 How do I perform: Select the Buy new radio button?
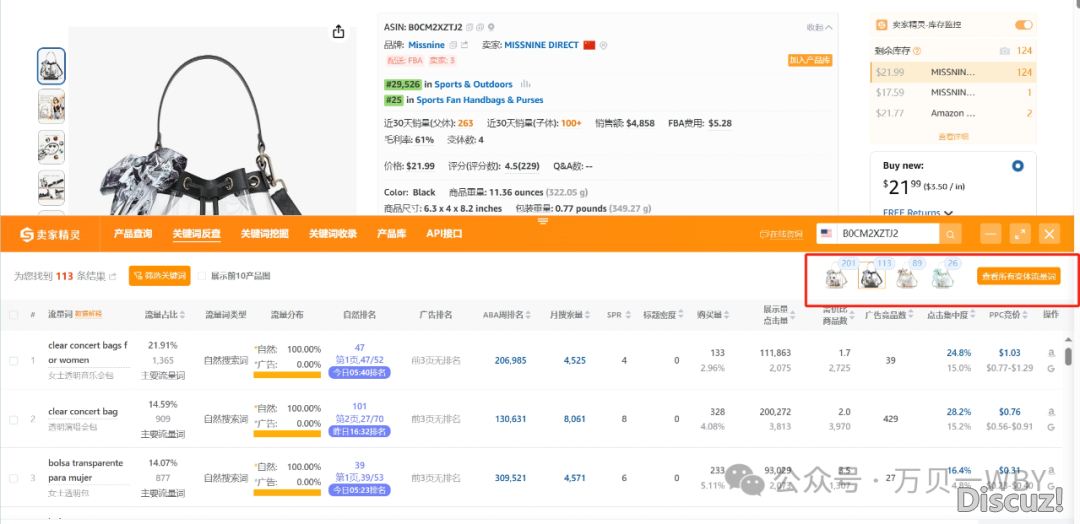(1017, 166)
